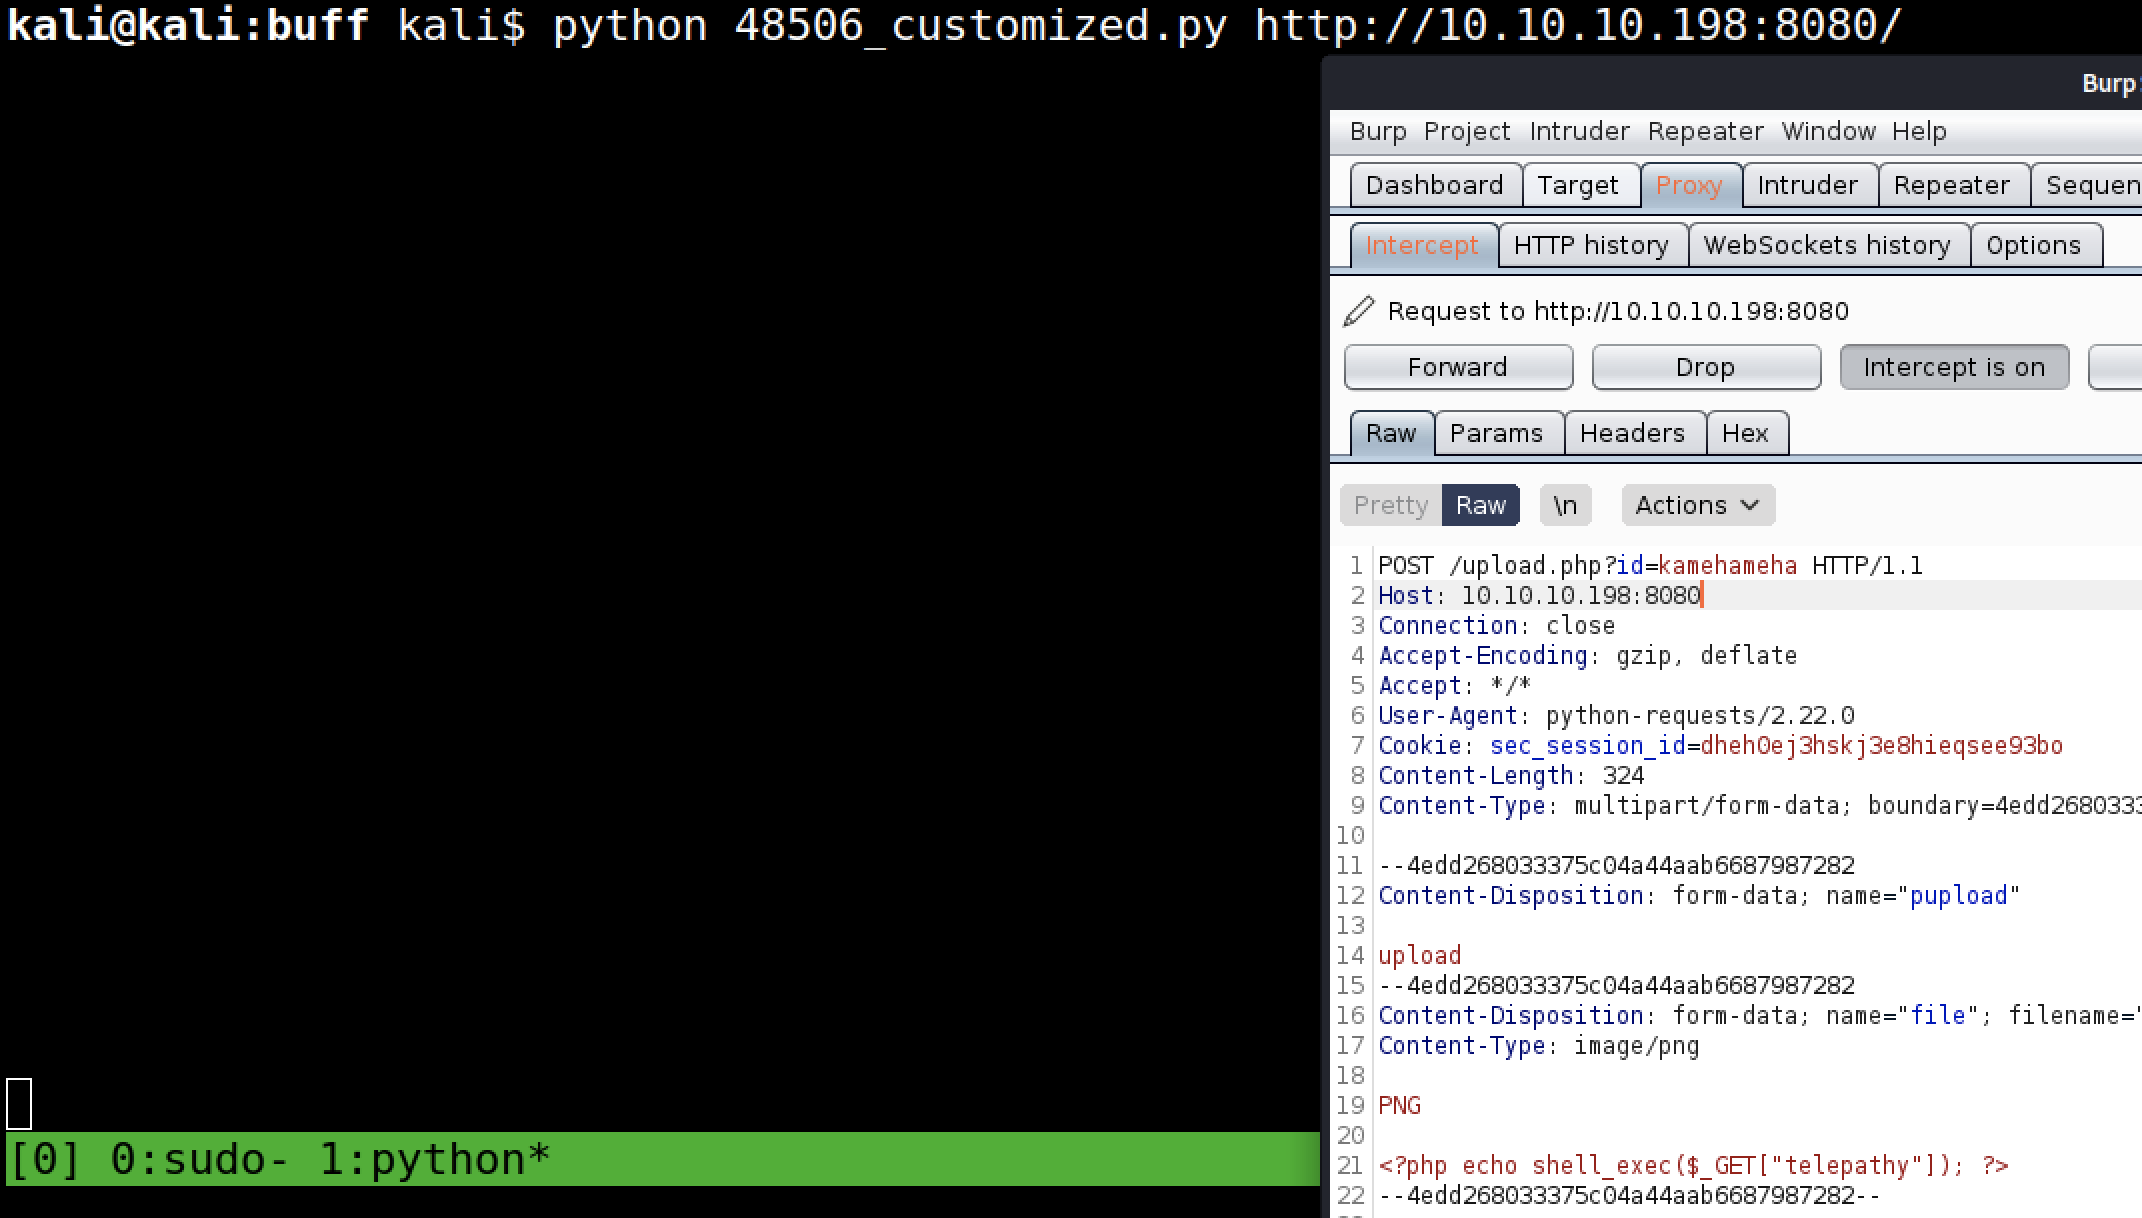Toggle the \n non-printable characters button

(1565, 505)
